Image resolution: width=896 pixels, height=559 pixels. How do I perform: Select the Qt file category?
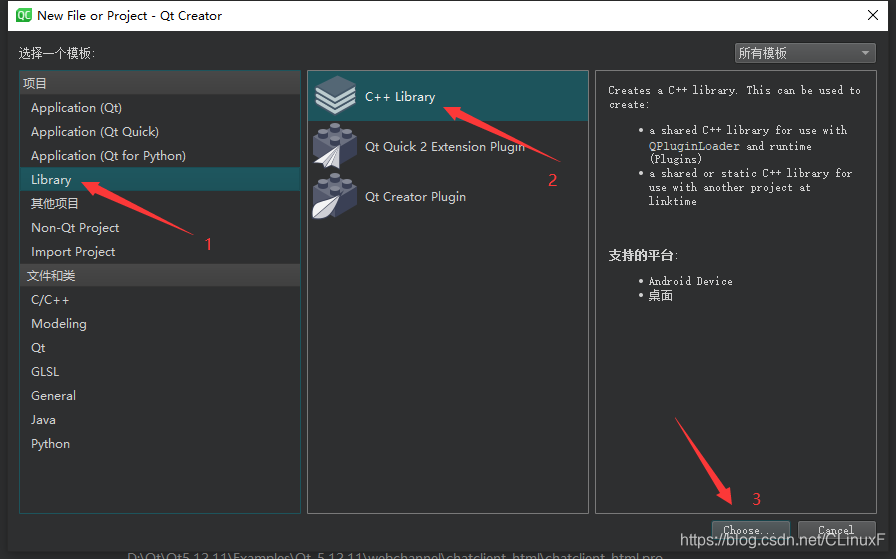[160, 348]
